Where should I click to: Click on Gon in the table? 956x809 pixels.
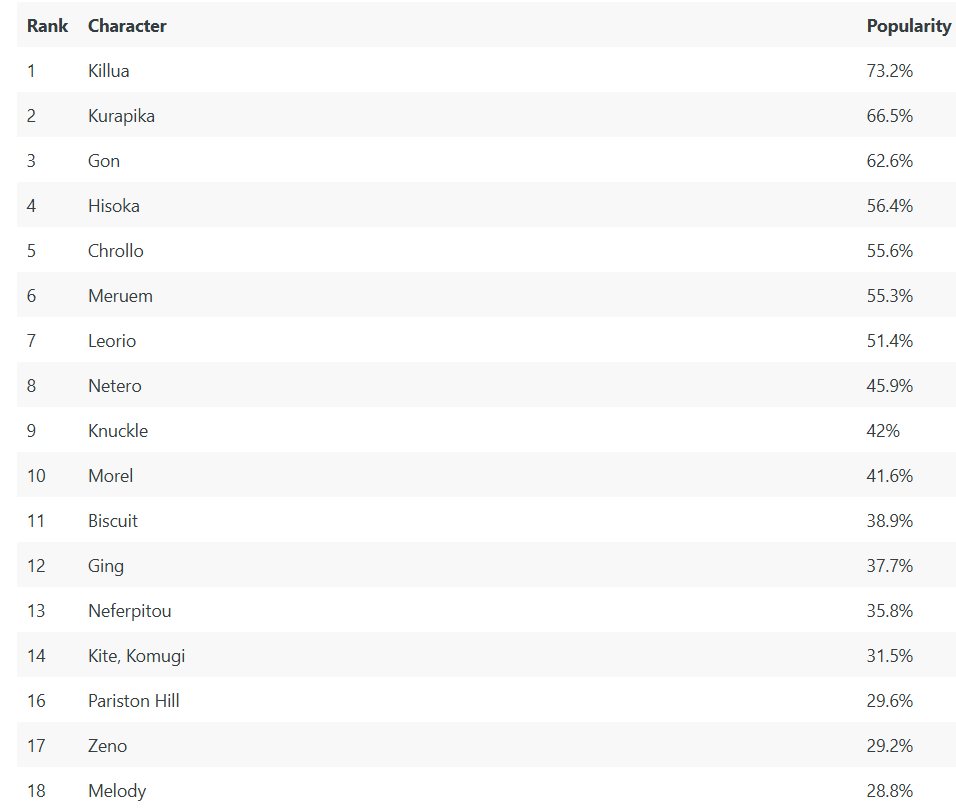[104, 161]
